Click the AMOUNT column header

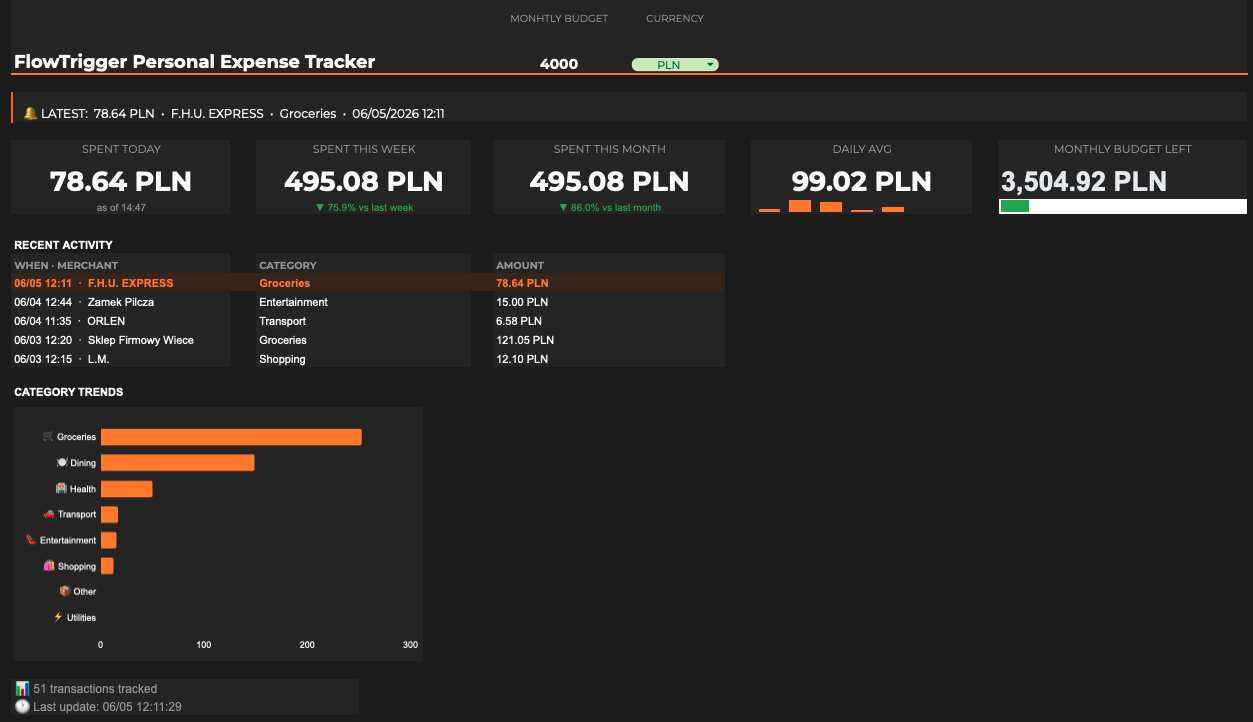(x=520, y=265)
